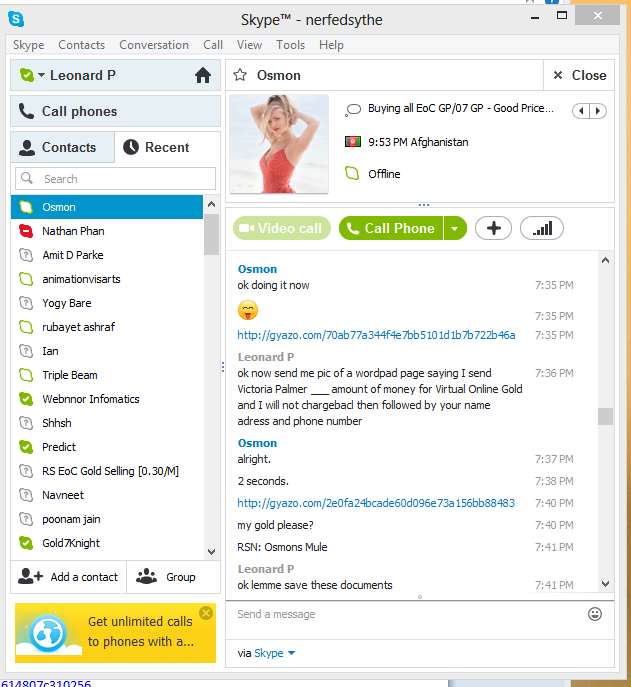
Task: Focus the contact Search field
Action: point(115,178)
